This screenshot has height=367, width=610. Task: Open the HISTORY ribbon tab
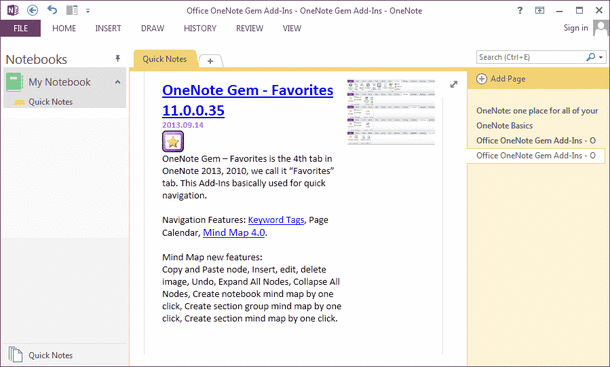pos(200,28)
